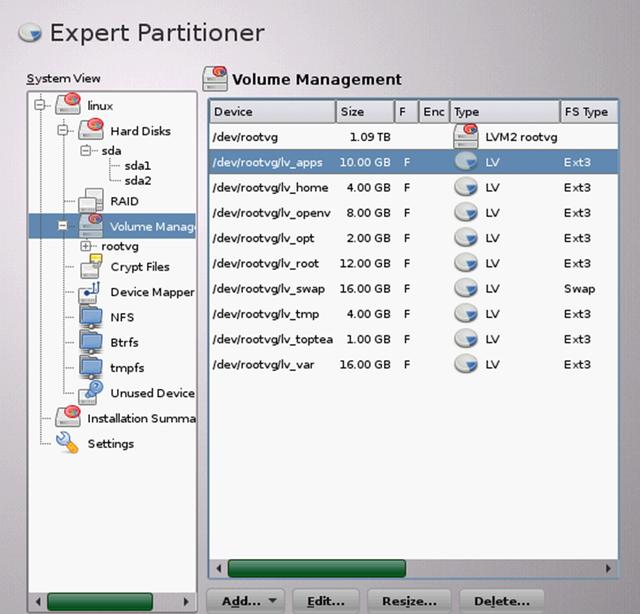Viewport: 640px width, 614px height.
Task: Sort table by Enc column
Action: 434,111
